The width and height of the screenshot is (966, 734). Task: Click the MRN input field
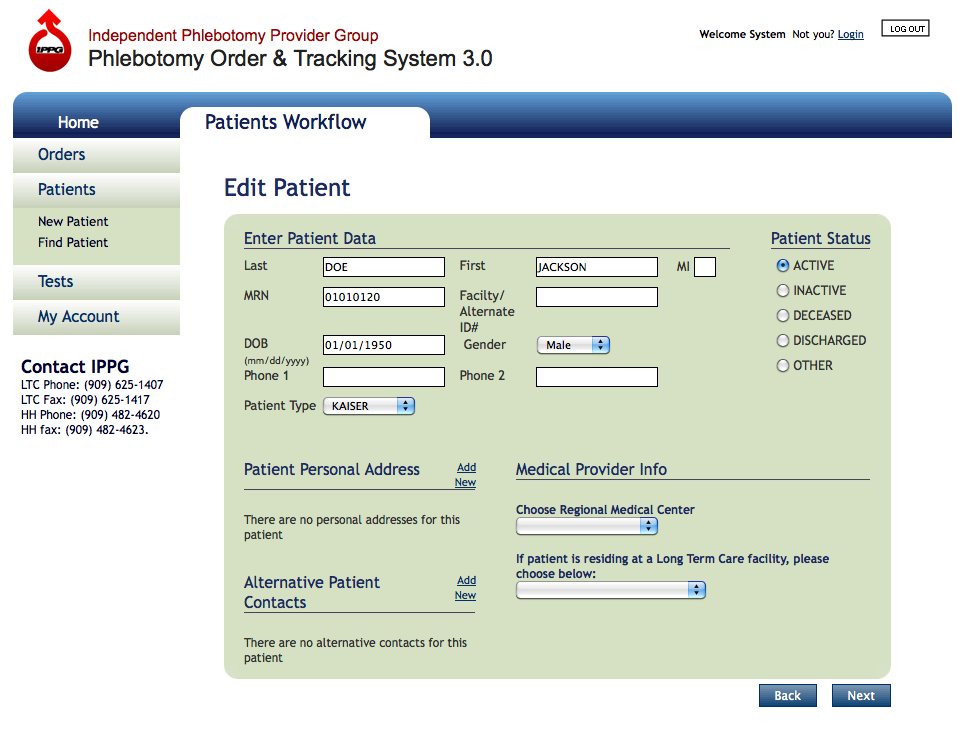point(383,297)
